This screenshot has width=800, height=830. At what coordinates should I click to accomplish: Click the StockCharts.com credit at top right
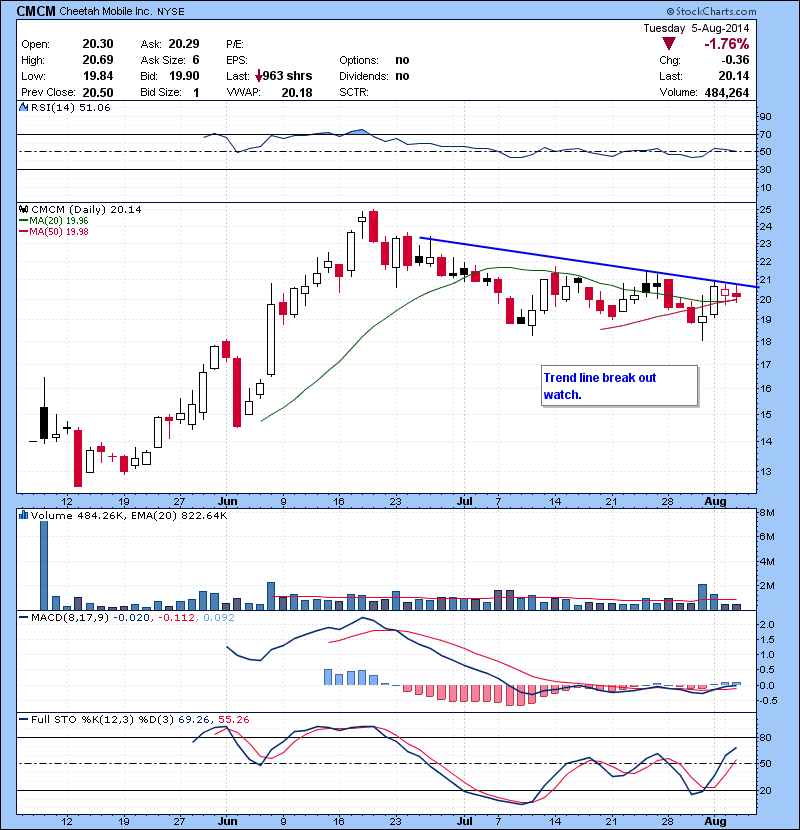[x=711, y=11]
